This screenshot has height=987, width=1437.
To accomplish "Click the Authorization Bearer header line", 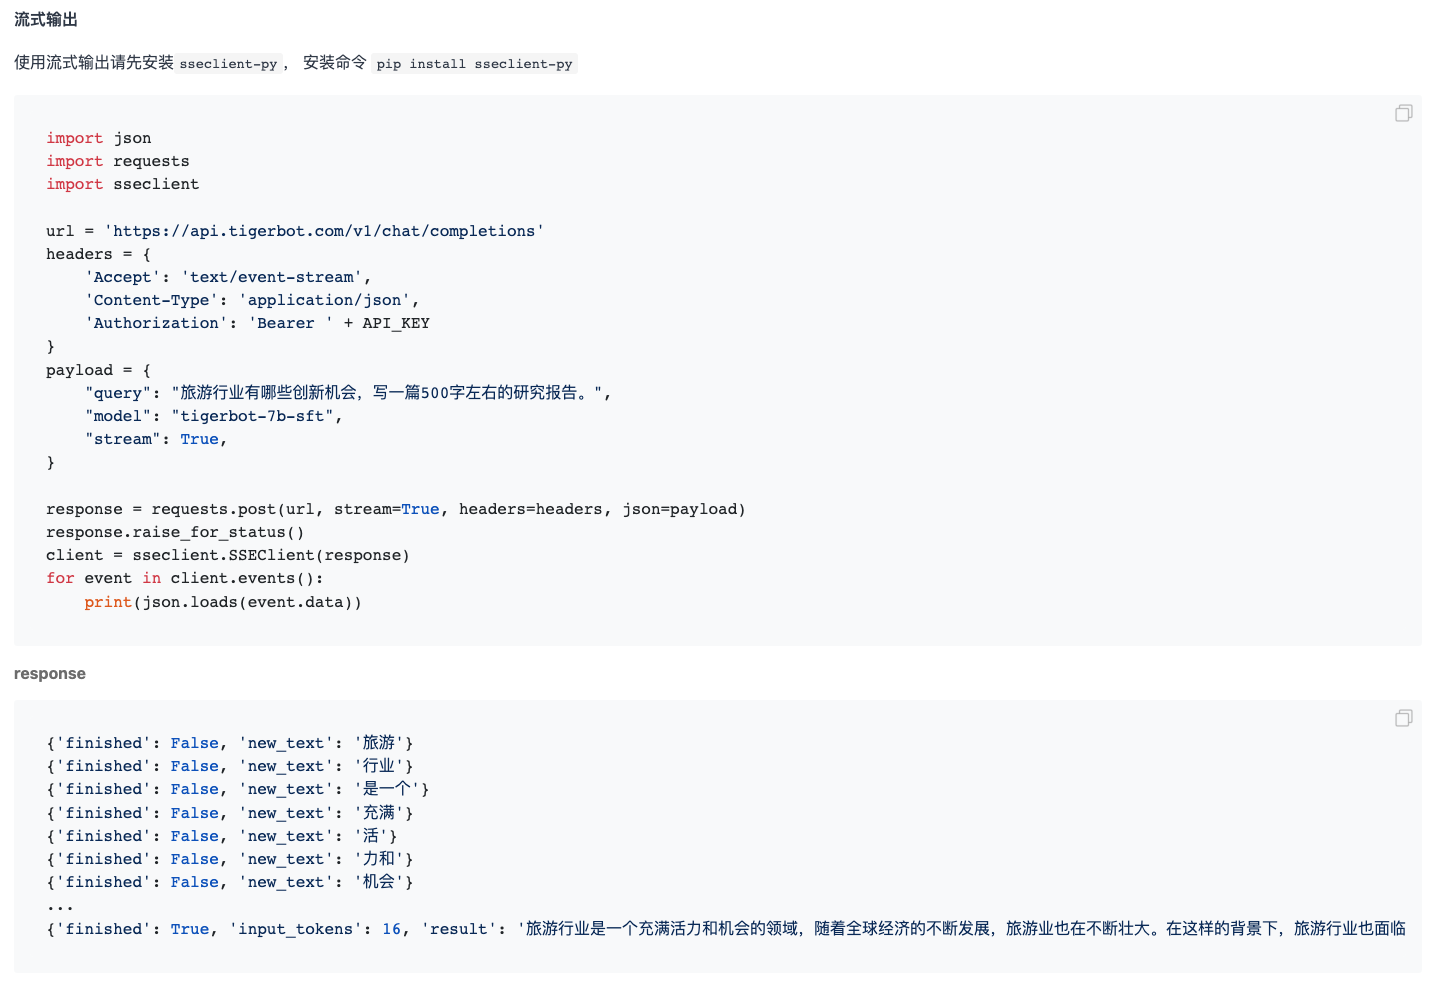I will point(258,323).
